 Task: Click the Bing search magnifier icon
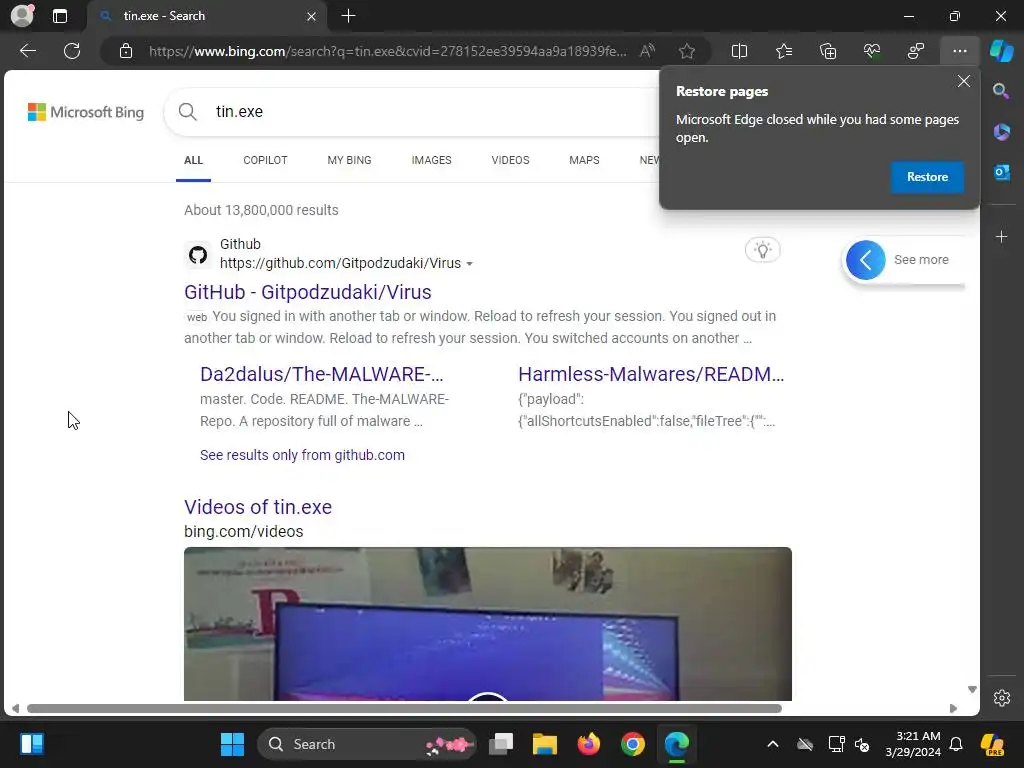188,112
